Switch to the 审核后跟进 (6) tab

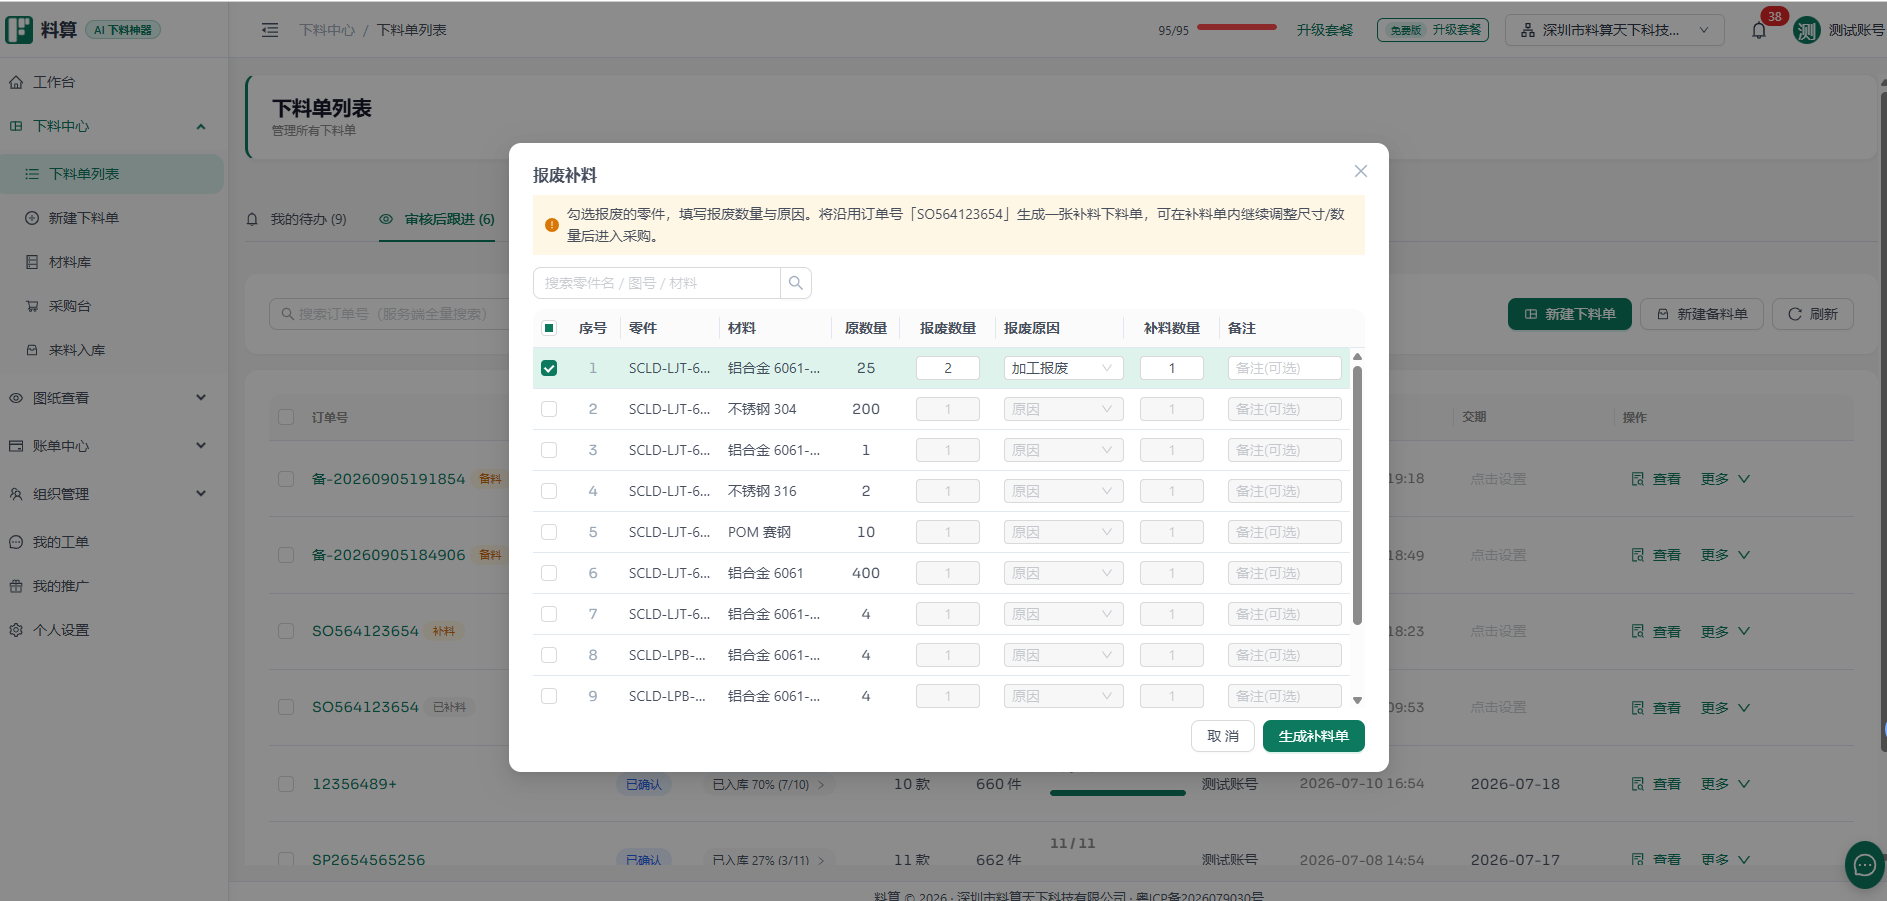[x=437, y=219]
